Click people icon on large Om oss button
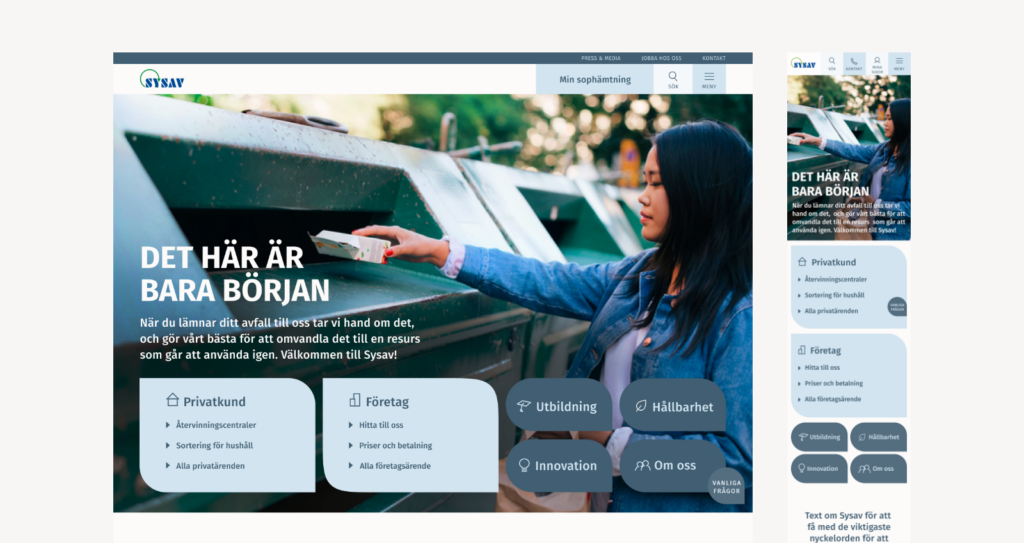The width and height of the screenshot is (1024, 543). click(643, 465)
